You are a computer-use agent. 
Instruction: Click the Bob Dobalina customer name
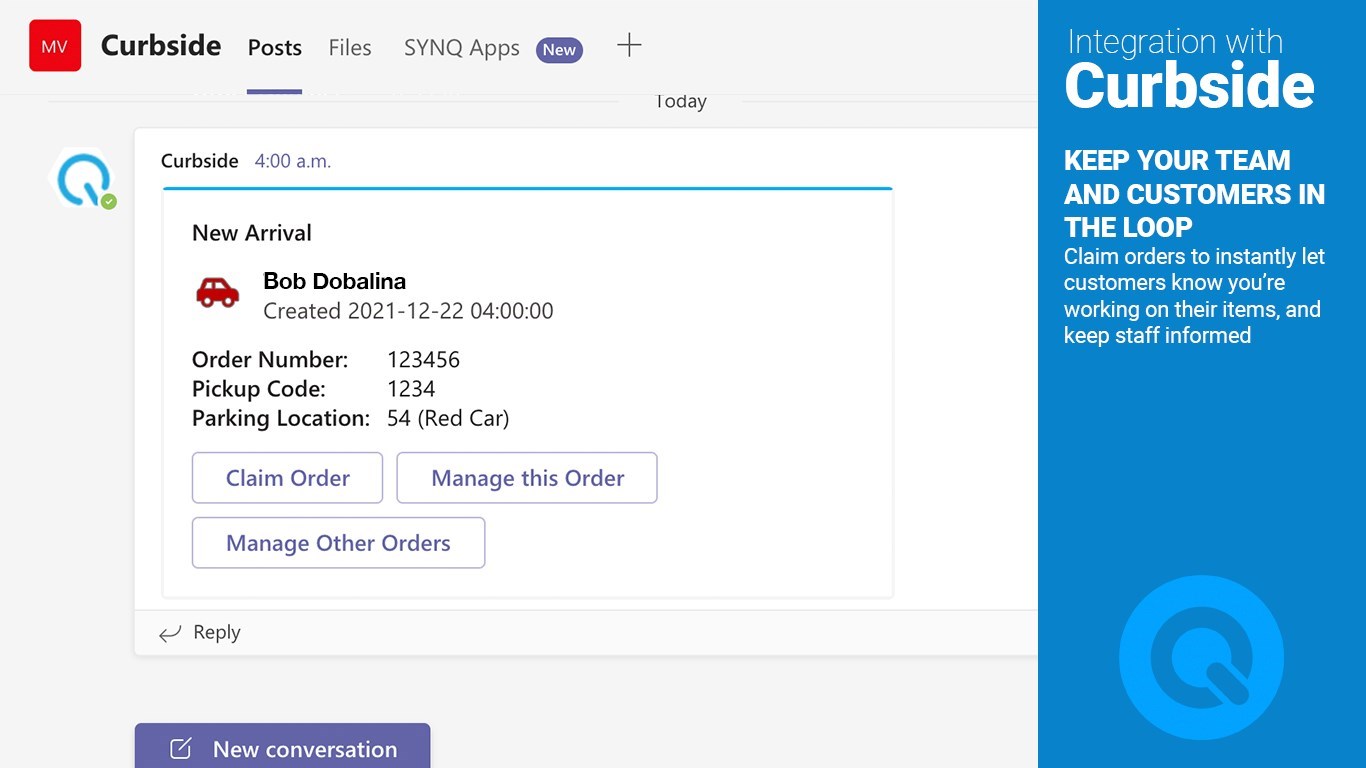[334, 281]
